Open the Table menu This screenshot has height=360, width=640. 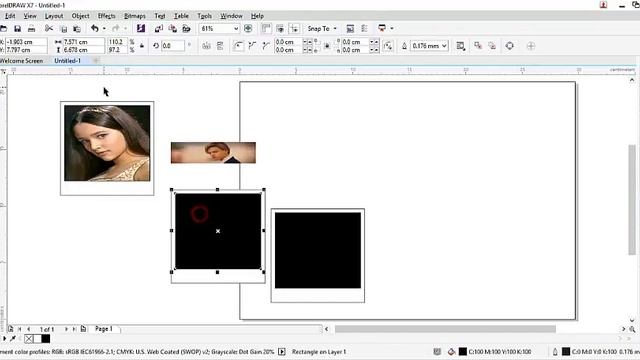[x=181, y=16]
